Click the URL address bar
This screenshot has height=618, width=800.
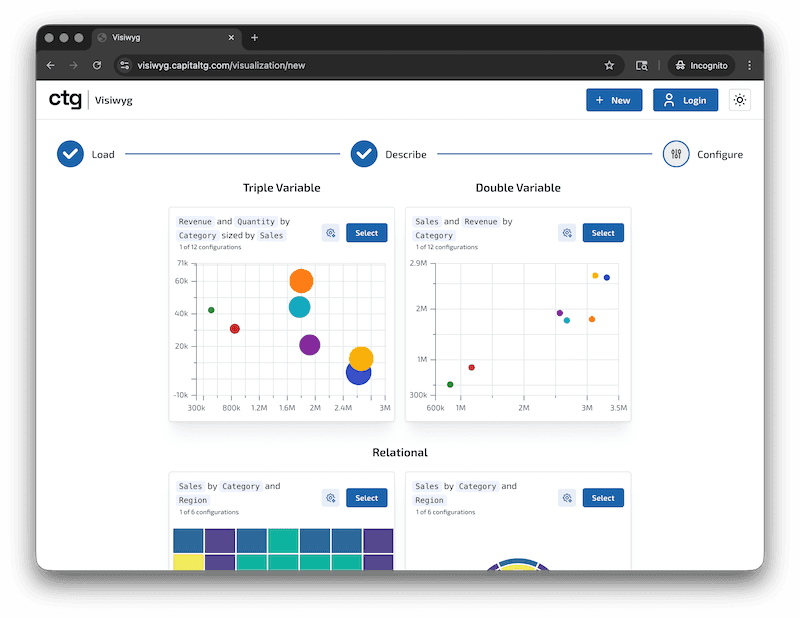(360, 65)
